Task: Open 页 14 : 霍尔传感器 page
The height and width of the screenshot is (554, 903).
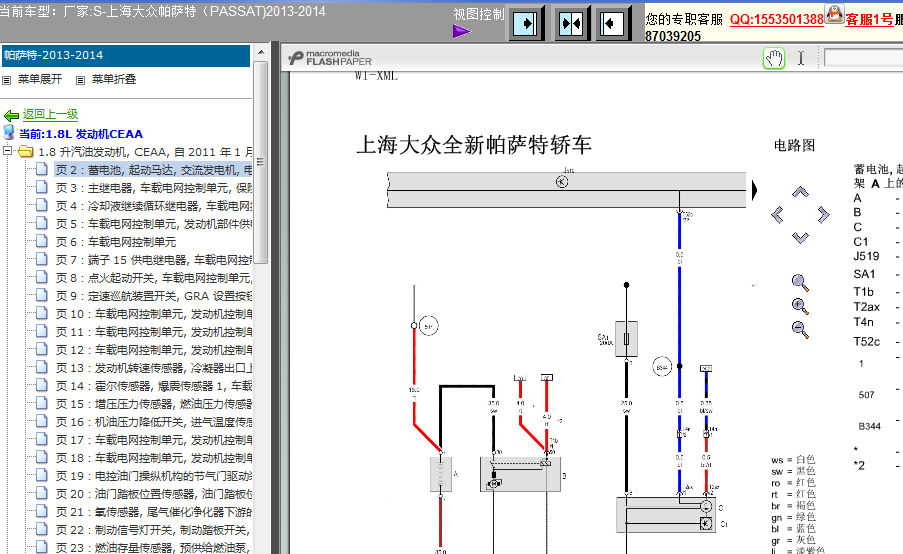Action: coord(153,386)
